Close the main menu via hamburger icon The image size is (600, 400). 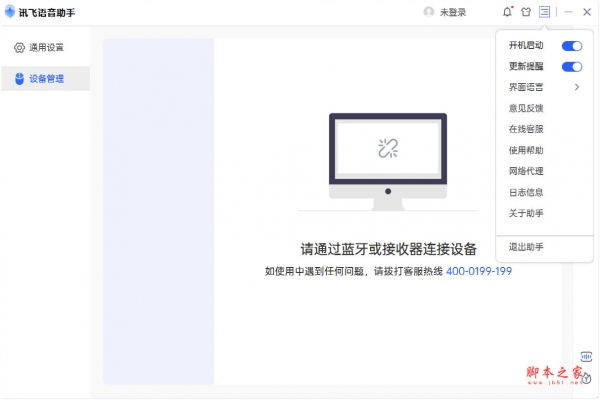coord(544,12)
